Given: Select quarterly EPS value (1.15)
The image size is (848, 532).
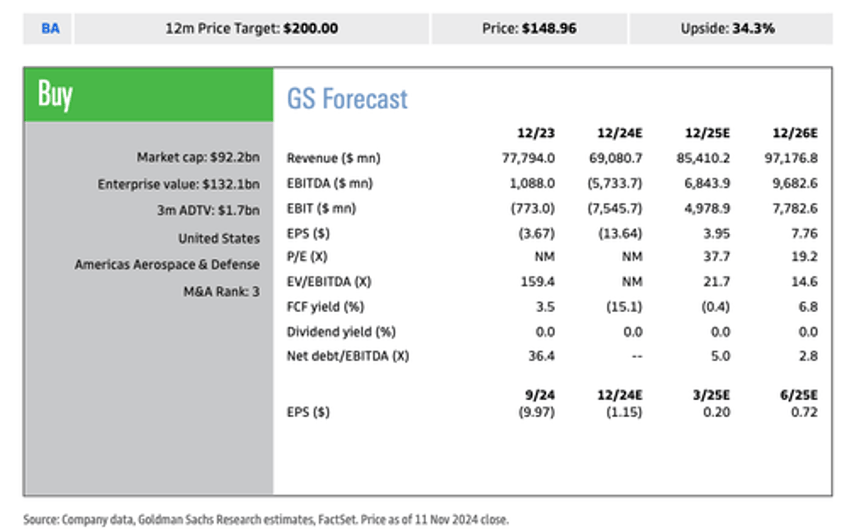Looking at the screenshot, I should pyautogui.click(x=624, y=412).
